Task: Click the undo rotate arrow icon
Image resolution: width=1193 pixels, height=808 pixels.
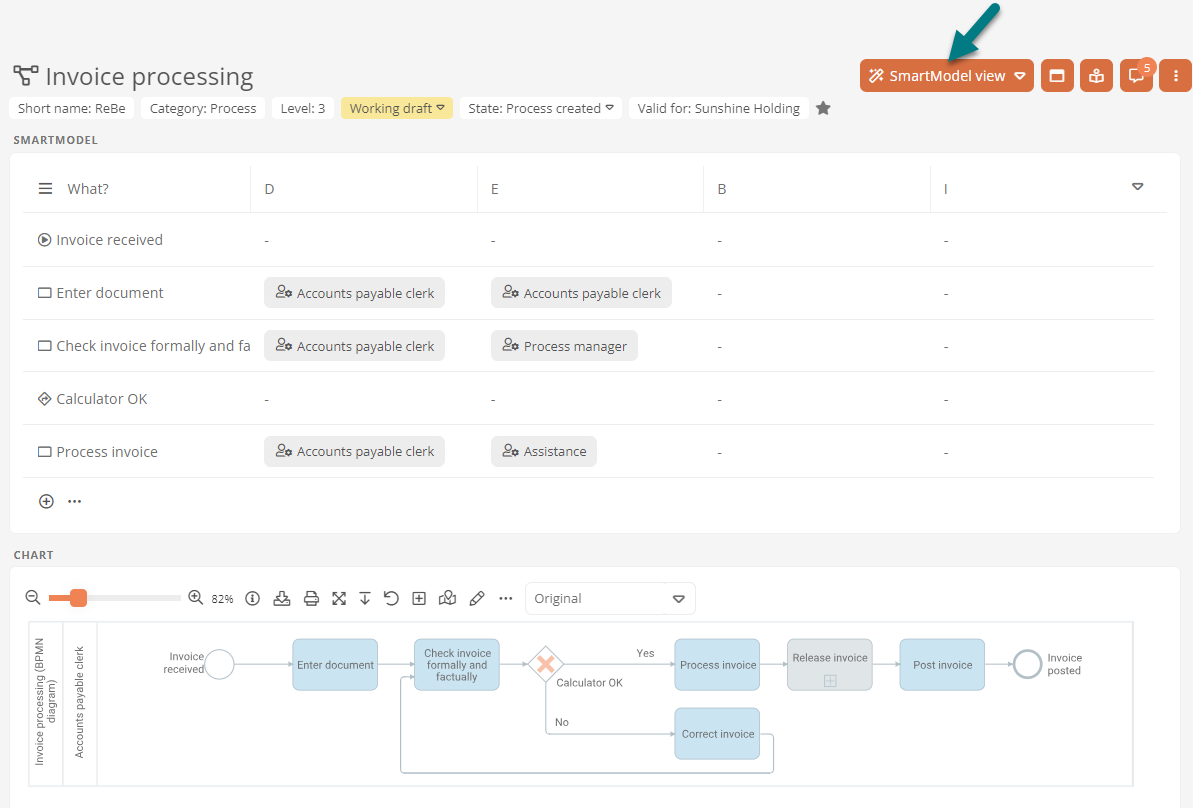Action: pyautogui.click(x=391, y=598)
